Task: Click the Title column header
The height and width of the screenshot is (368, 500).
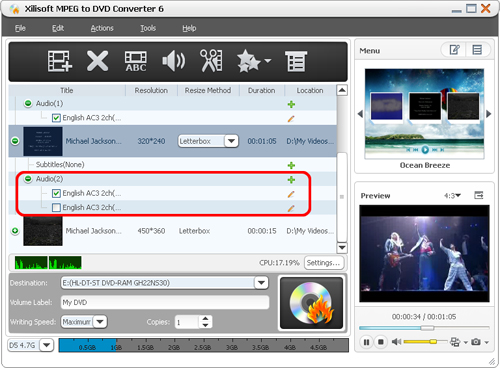Action: pyautogui.click(x=67, y=90)
